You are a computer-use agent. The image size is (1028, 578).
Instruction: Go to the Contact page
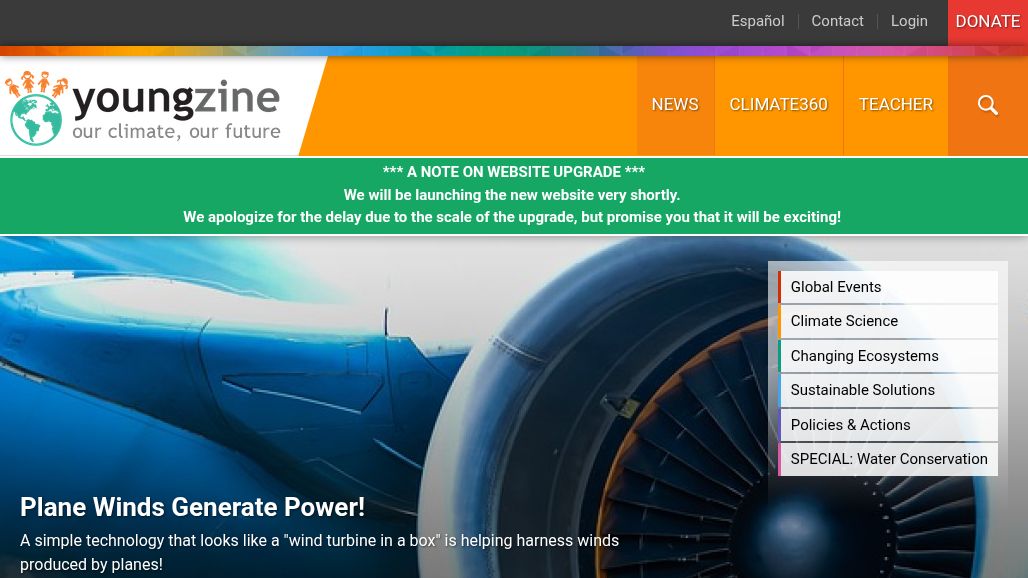(x=837, y=21)
